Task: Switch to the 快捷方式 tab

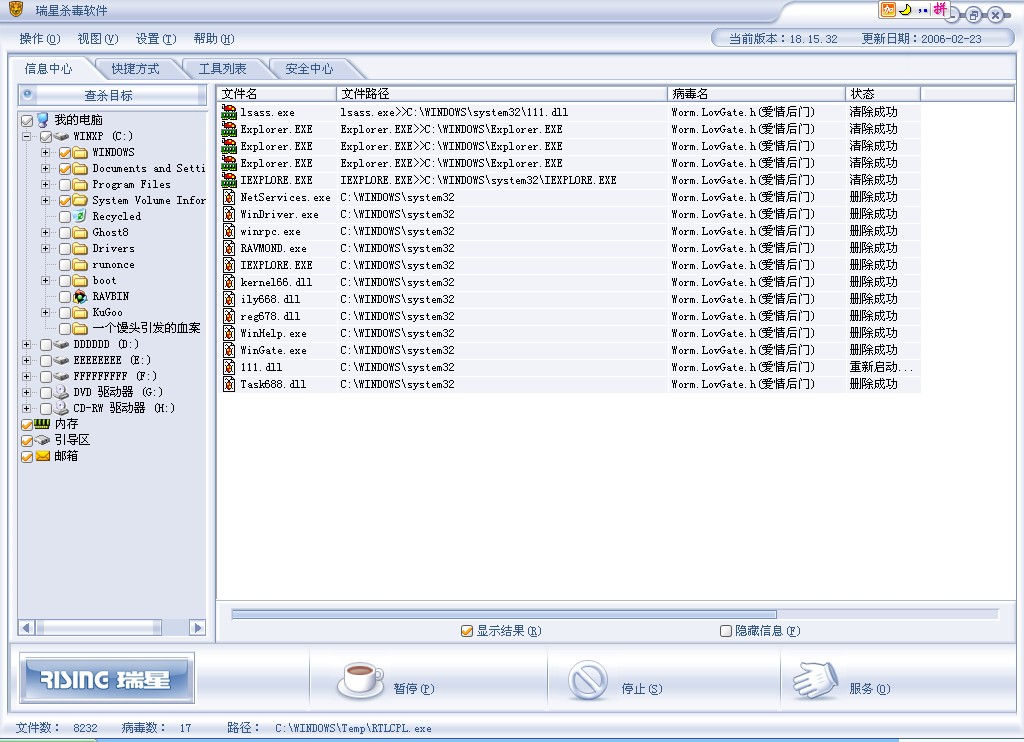Action: tap(135, 69)
